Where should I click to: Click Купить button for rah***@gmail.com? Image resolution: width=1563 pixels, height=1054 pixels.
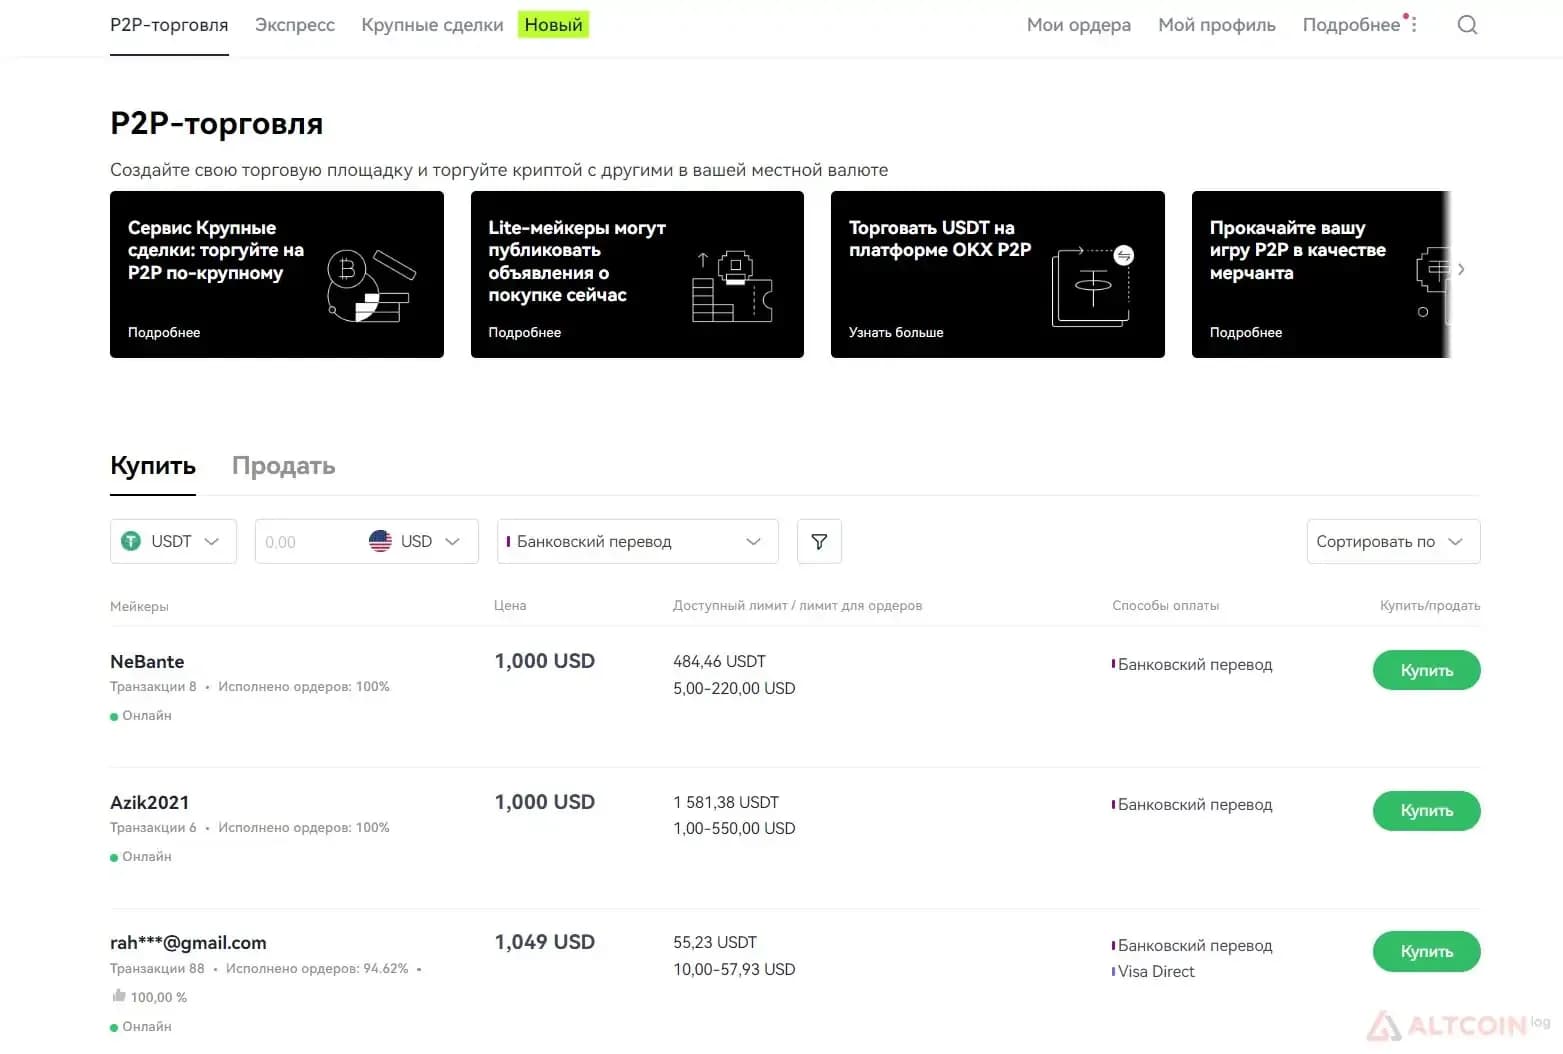coord(1426,951)
